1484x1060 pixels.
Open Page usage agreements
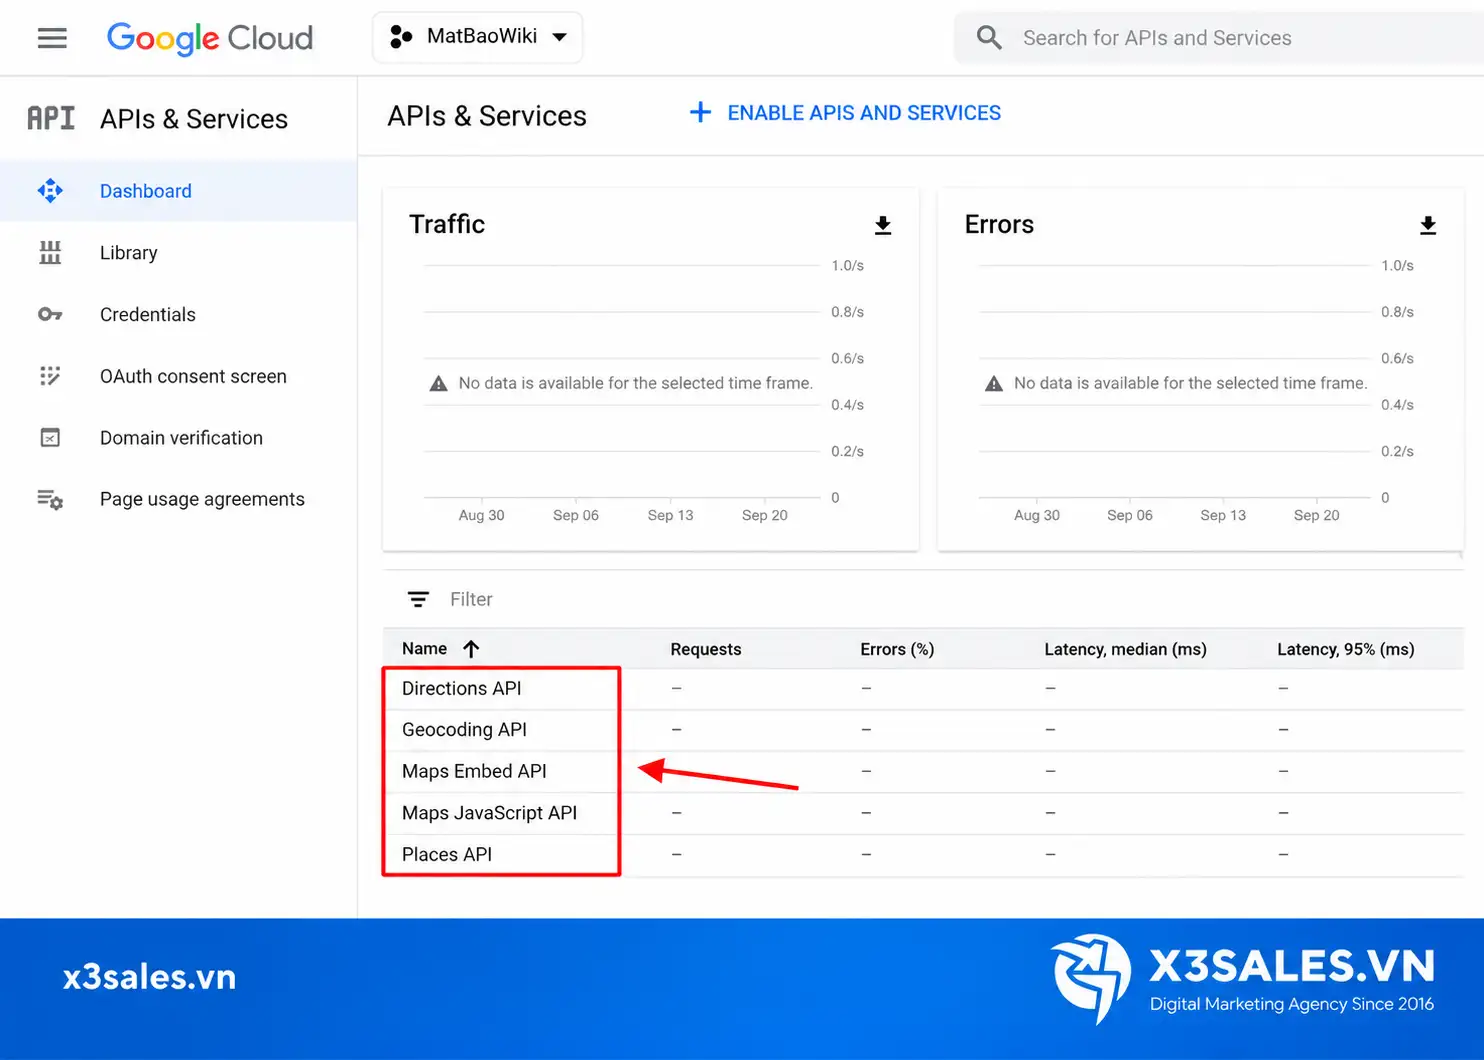point(202,499)
